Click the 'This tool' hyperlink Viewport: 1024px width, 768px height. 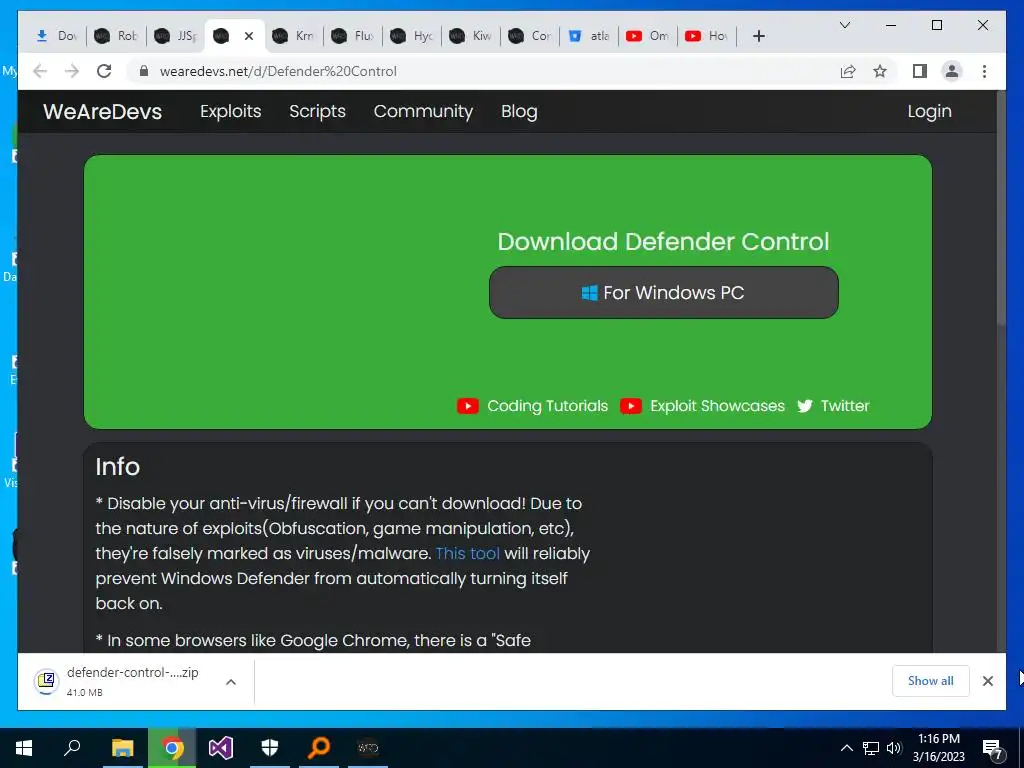[x=468, y=554]
